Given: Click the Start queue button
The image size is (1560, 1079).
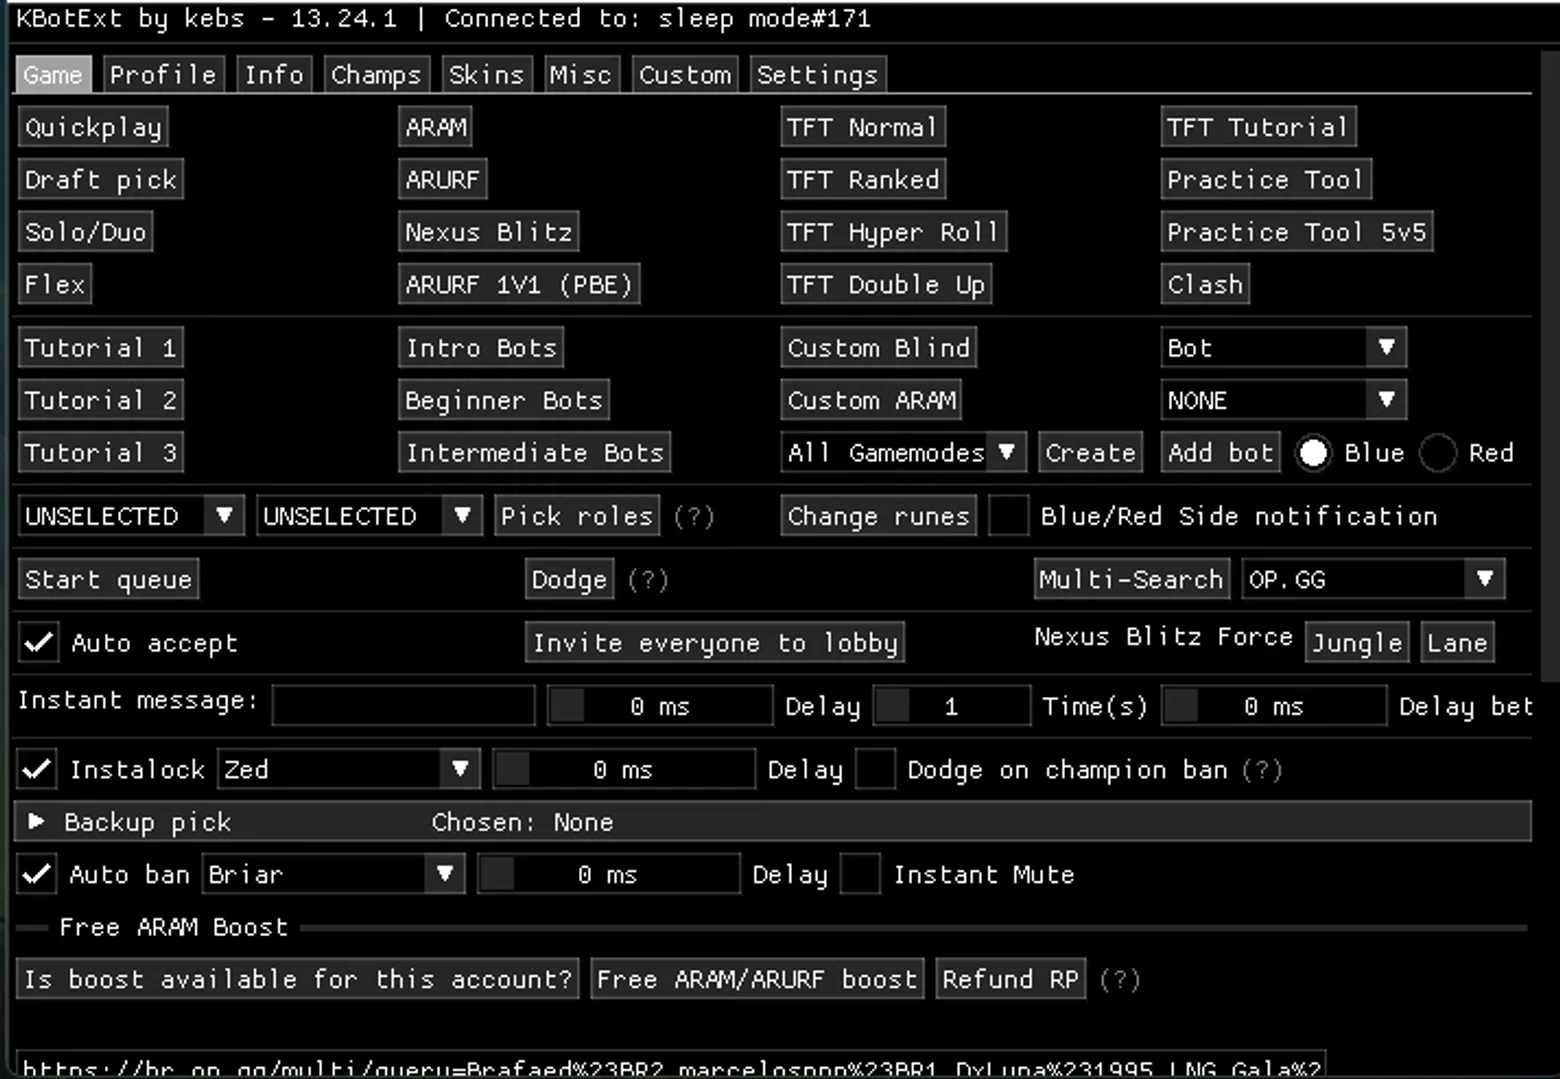Looking at the screenshot, I should [x=108, y=579].
